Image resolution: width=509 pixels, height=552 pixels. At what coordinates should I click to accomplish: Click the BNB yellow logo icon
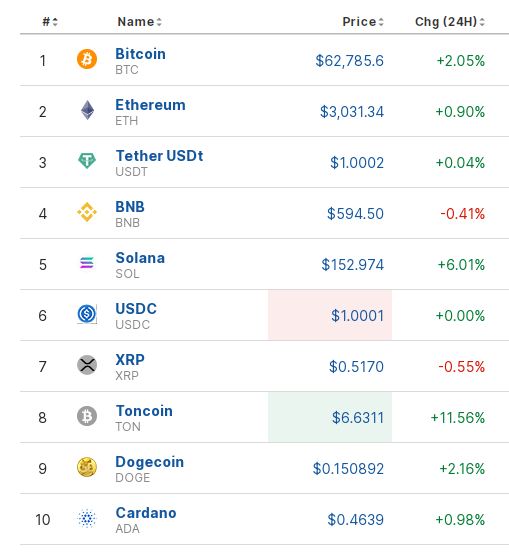[x=87, y=212]
